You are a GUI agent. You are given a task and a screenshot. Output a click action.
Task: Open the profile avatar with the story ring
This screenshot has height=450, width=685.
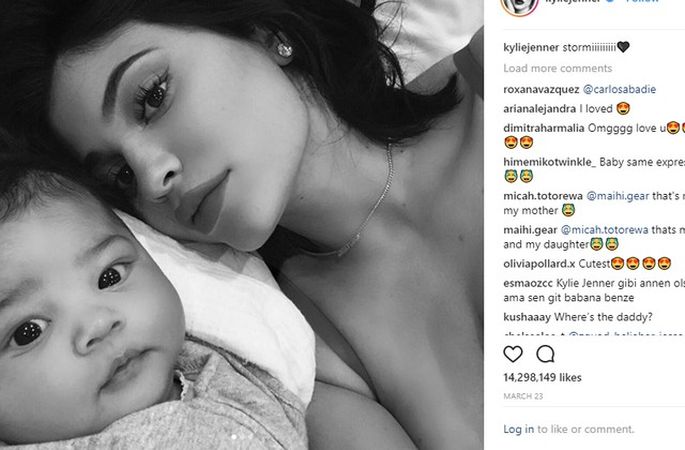pyautogui.click(x=520, y=5)
